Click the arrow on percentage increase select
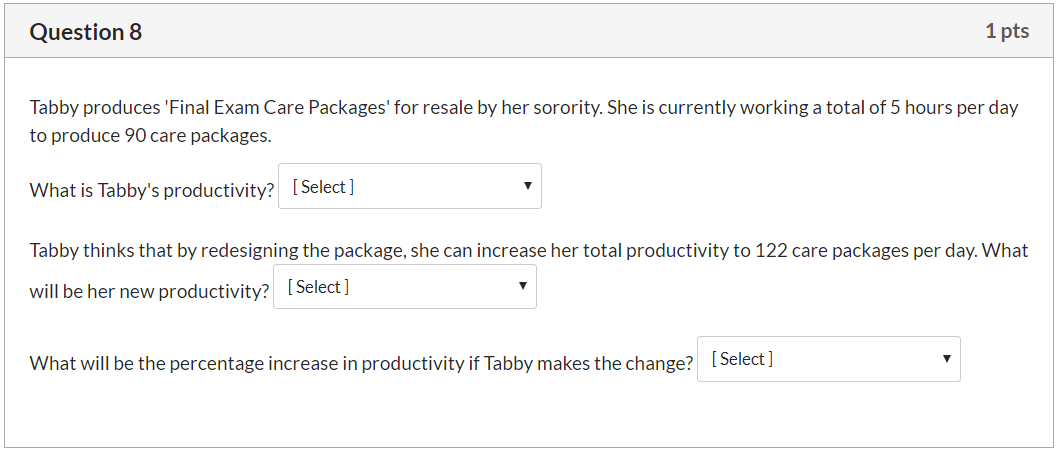The width and height of the screenshot is (1061, 449). pos(947,358)
